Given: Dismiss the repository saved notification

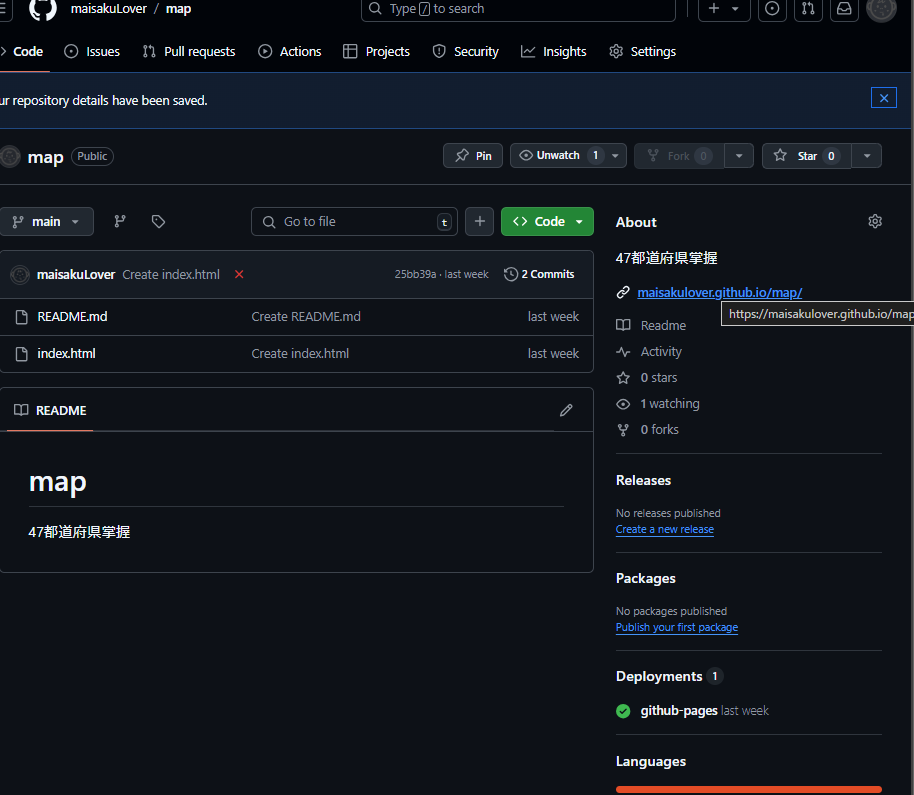Looking at the screenshot, I should point(884,98).
